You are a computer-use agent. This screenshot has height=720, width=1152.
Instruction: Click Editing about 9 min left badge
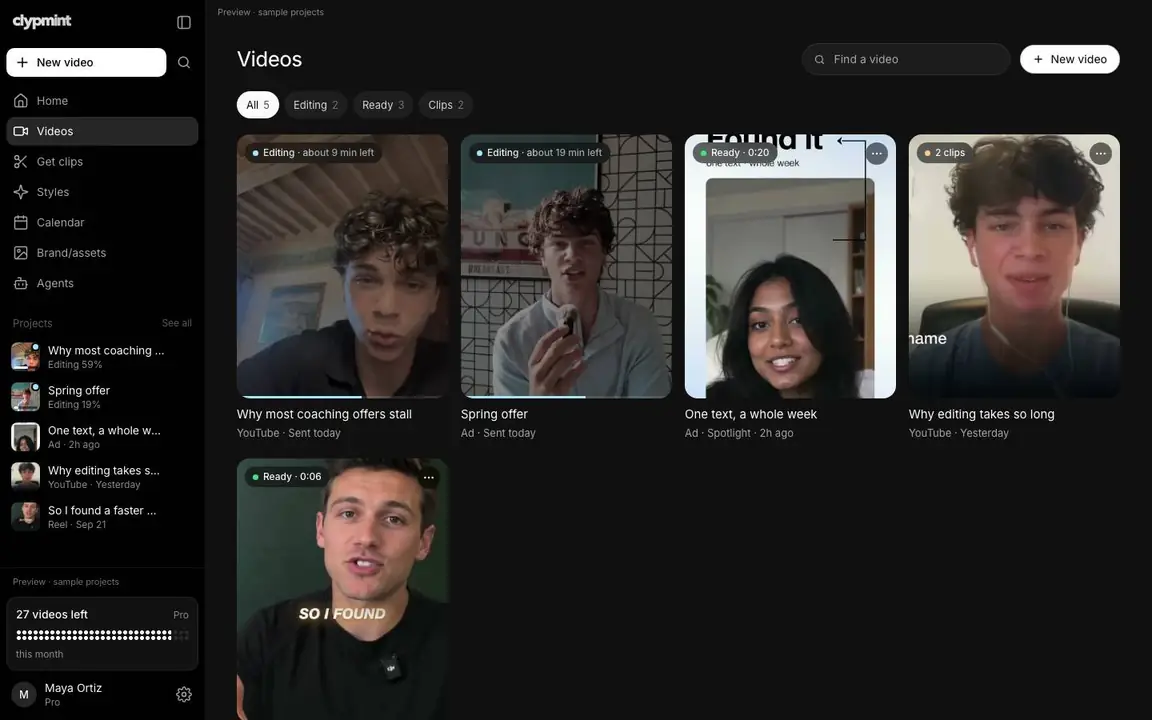point(314,153)
